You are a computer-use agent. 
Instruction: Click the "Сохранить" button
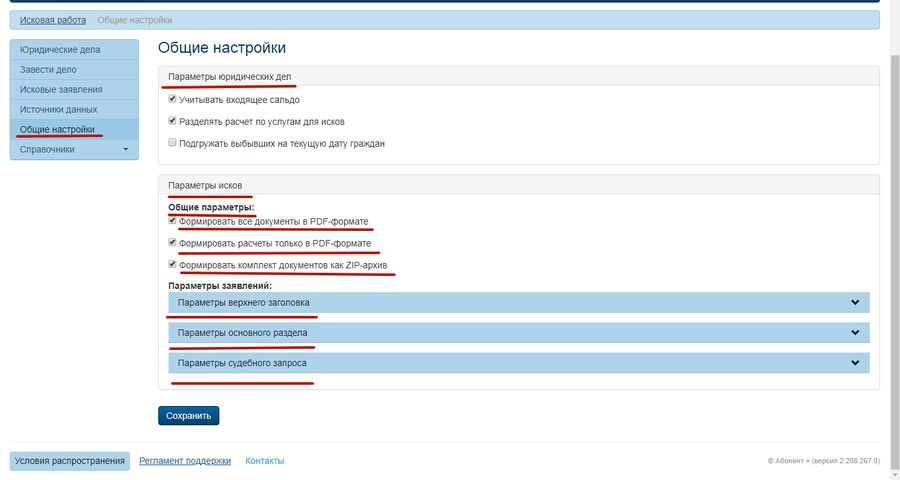(188, 416)
